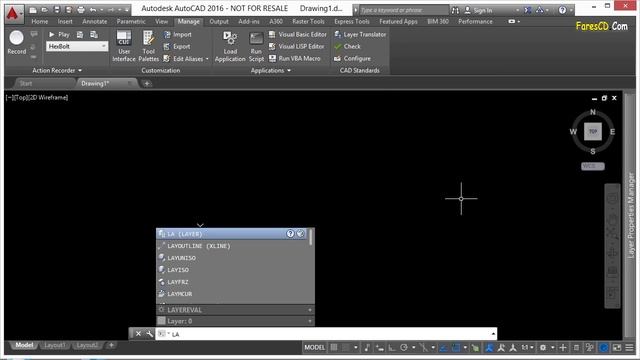Click Import customizations
The height and width of the screenshot is (360, 640).
click(x=178, y=35)
